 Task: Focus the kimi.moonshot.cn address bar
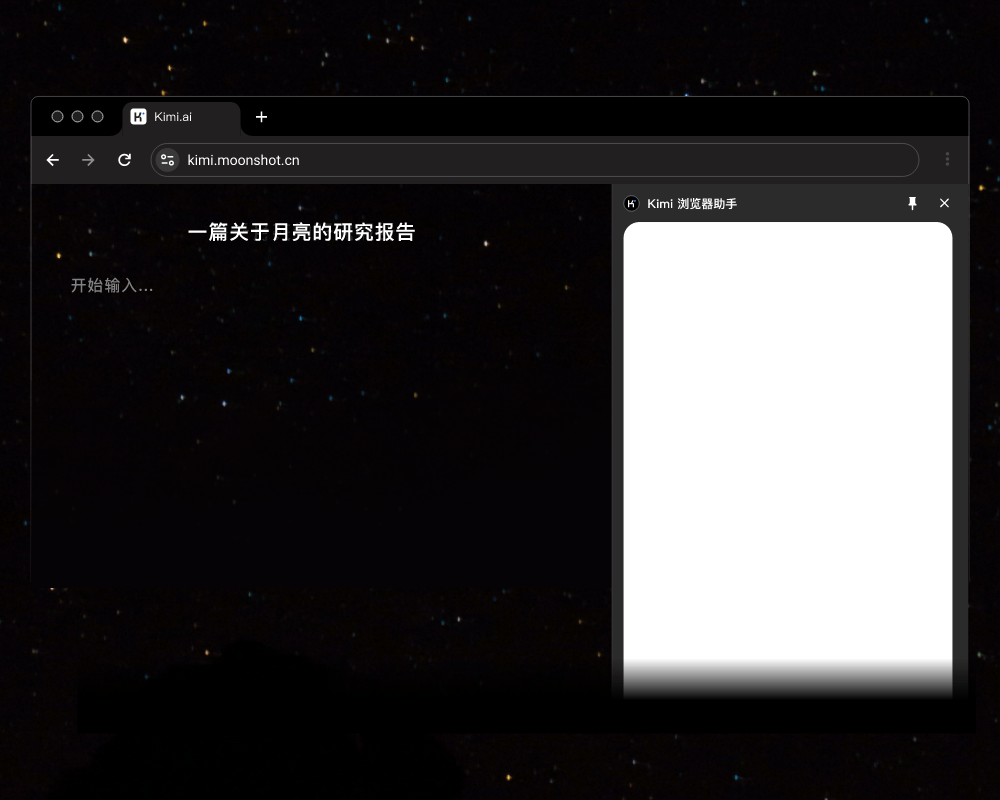(x=534, y=160)
